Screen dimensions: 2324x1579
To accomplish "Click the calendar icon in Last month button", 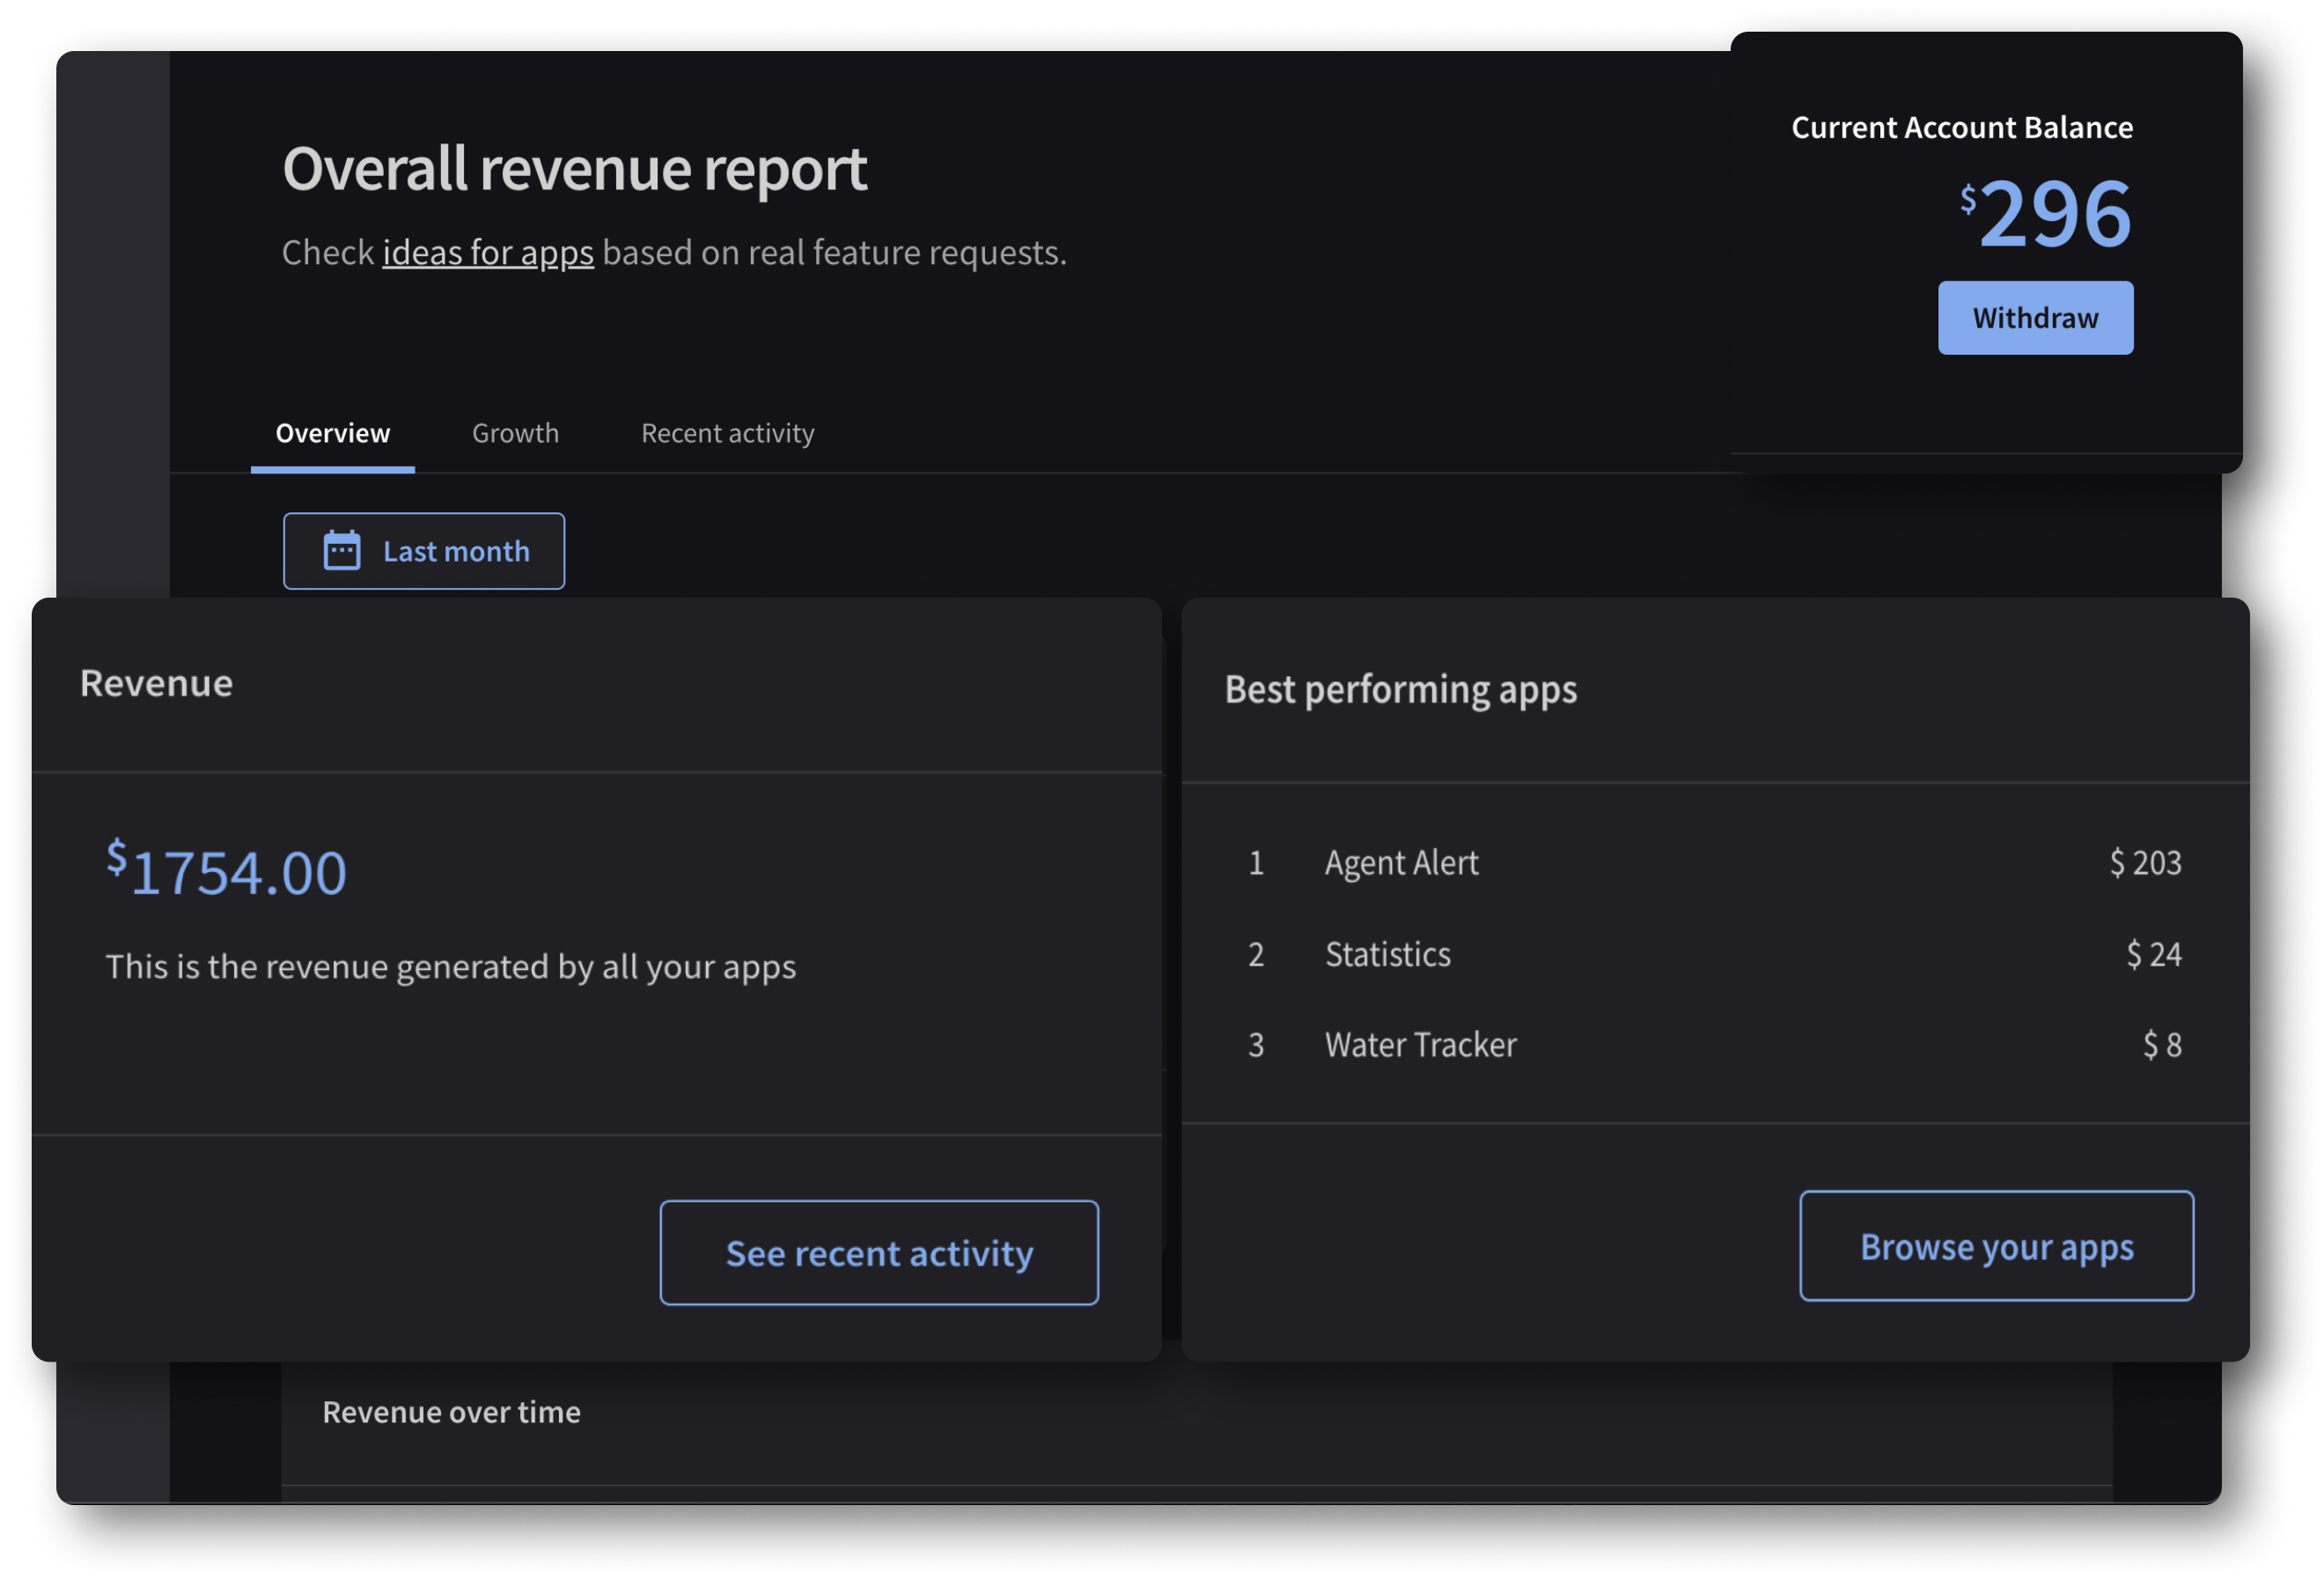I will pyautogui.click(x=342, y=551).
